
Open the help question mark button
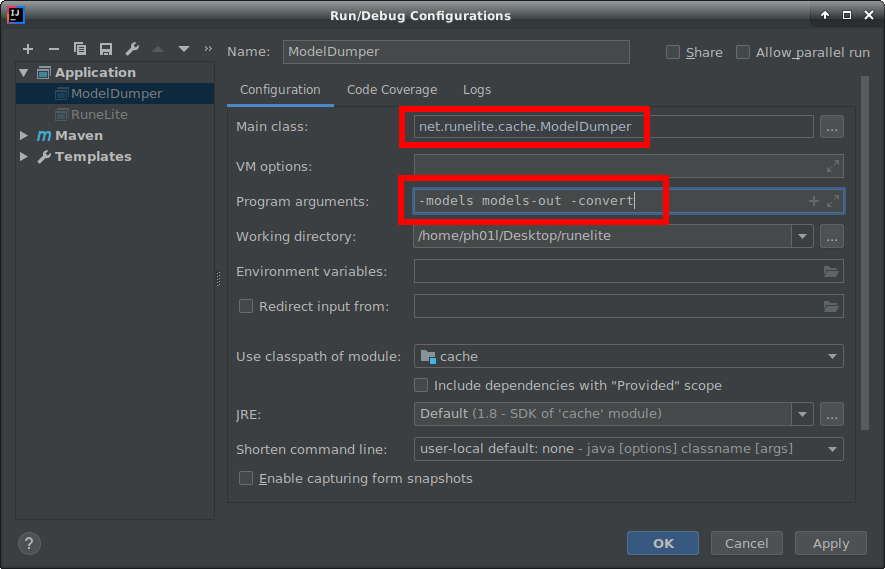point(29,543)
